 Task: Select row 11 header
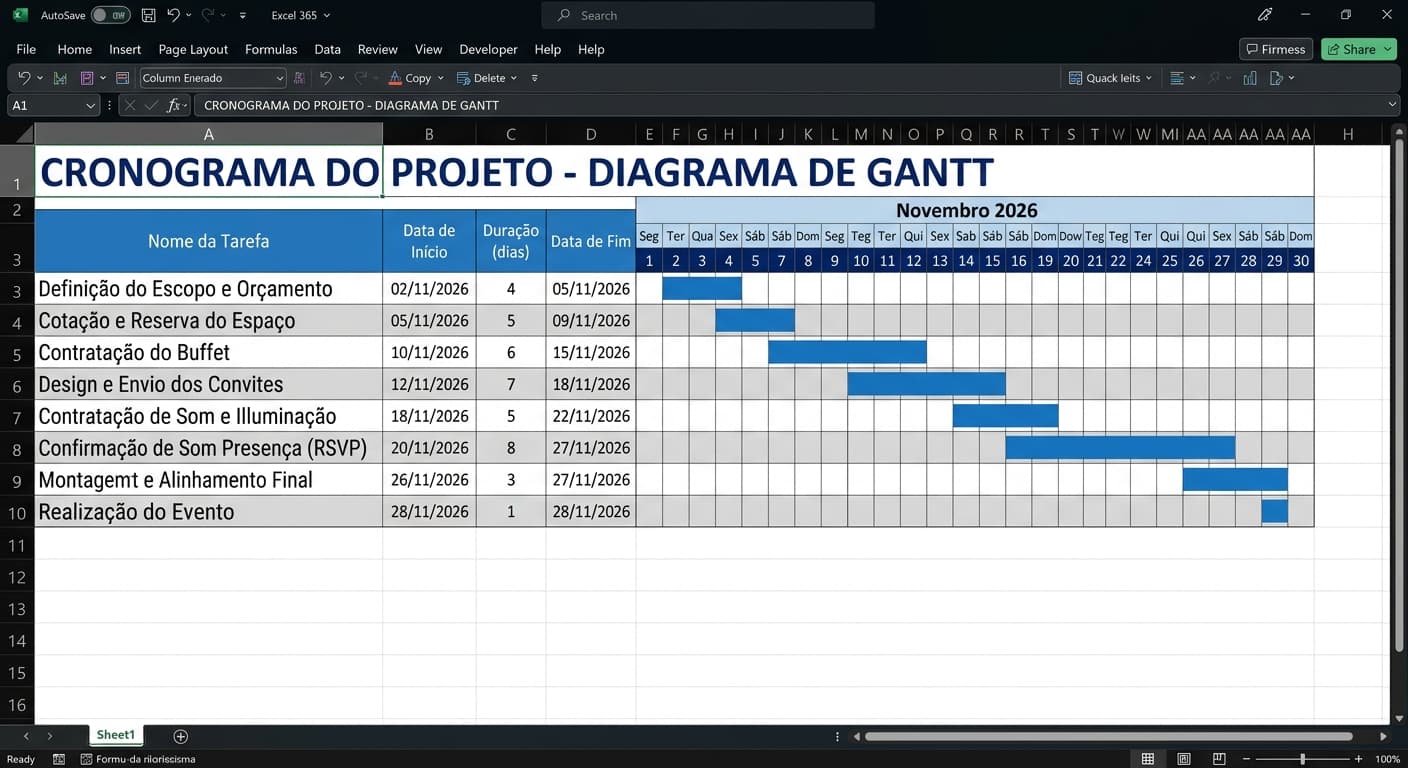[x=17, y=545]
